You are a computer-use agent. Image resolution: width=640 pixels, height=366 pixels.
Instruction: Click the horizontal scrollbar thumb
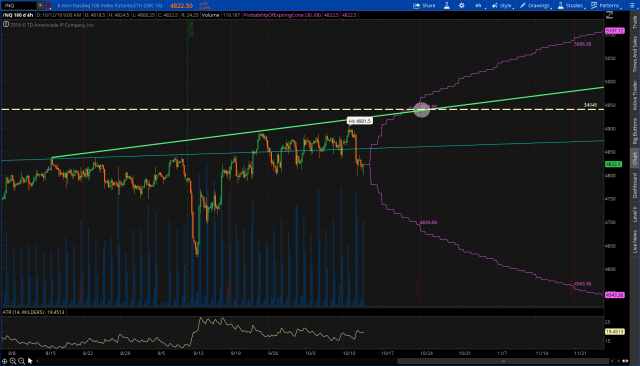[503, 361]
